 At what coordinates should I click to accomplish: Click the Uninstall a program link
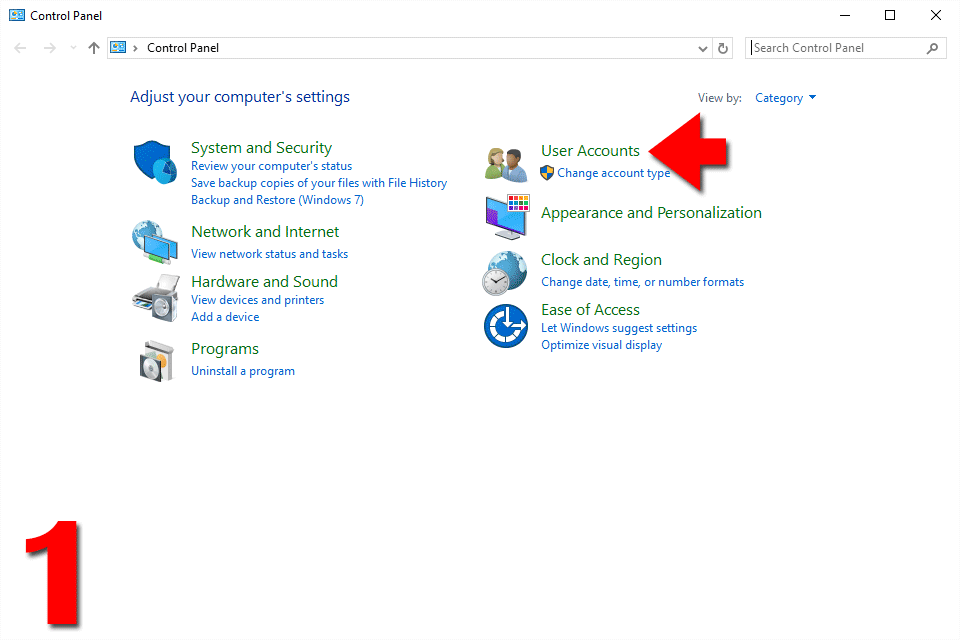(243, 371)
